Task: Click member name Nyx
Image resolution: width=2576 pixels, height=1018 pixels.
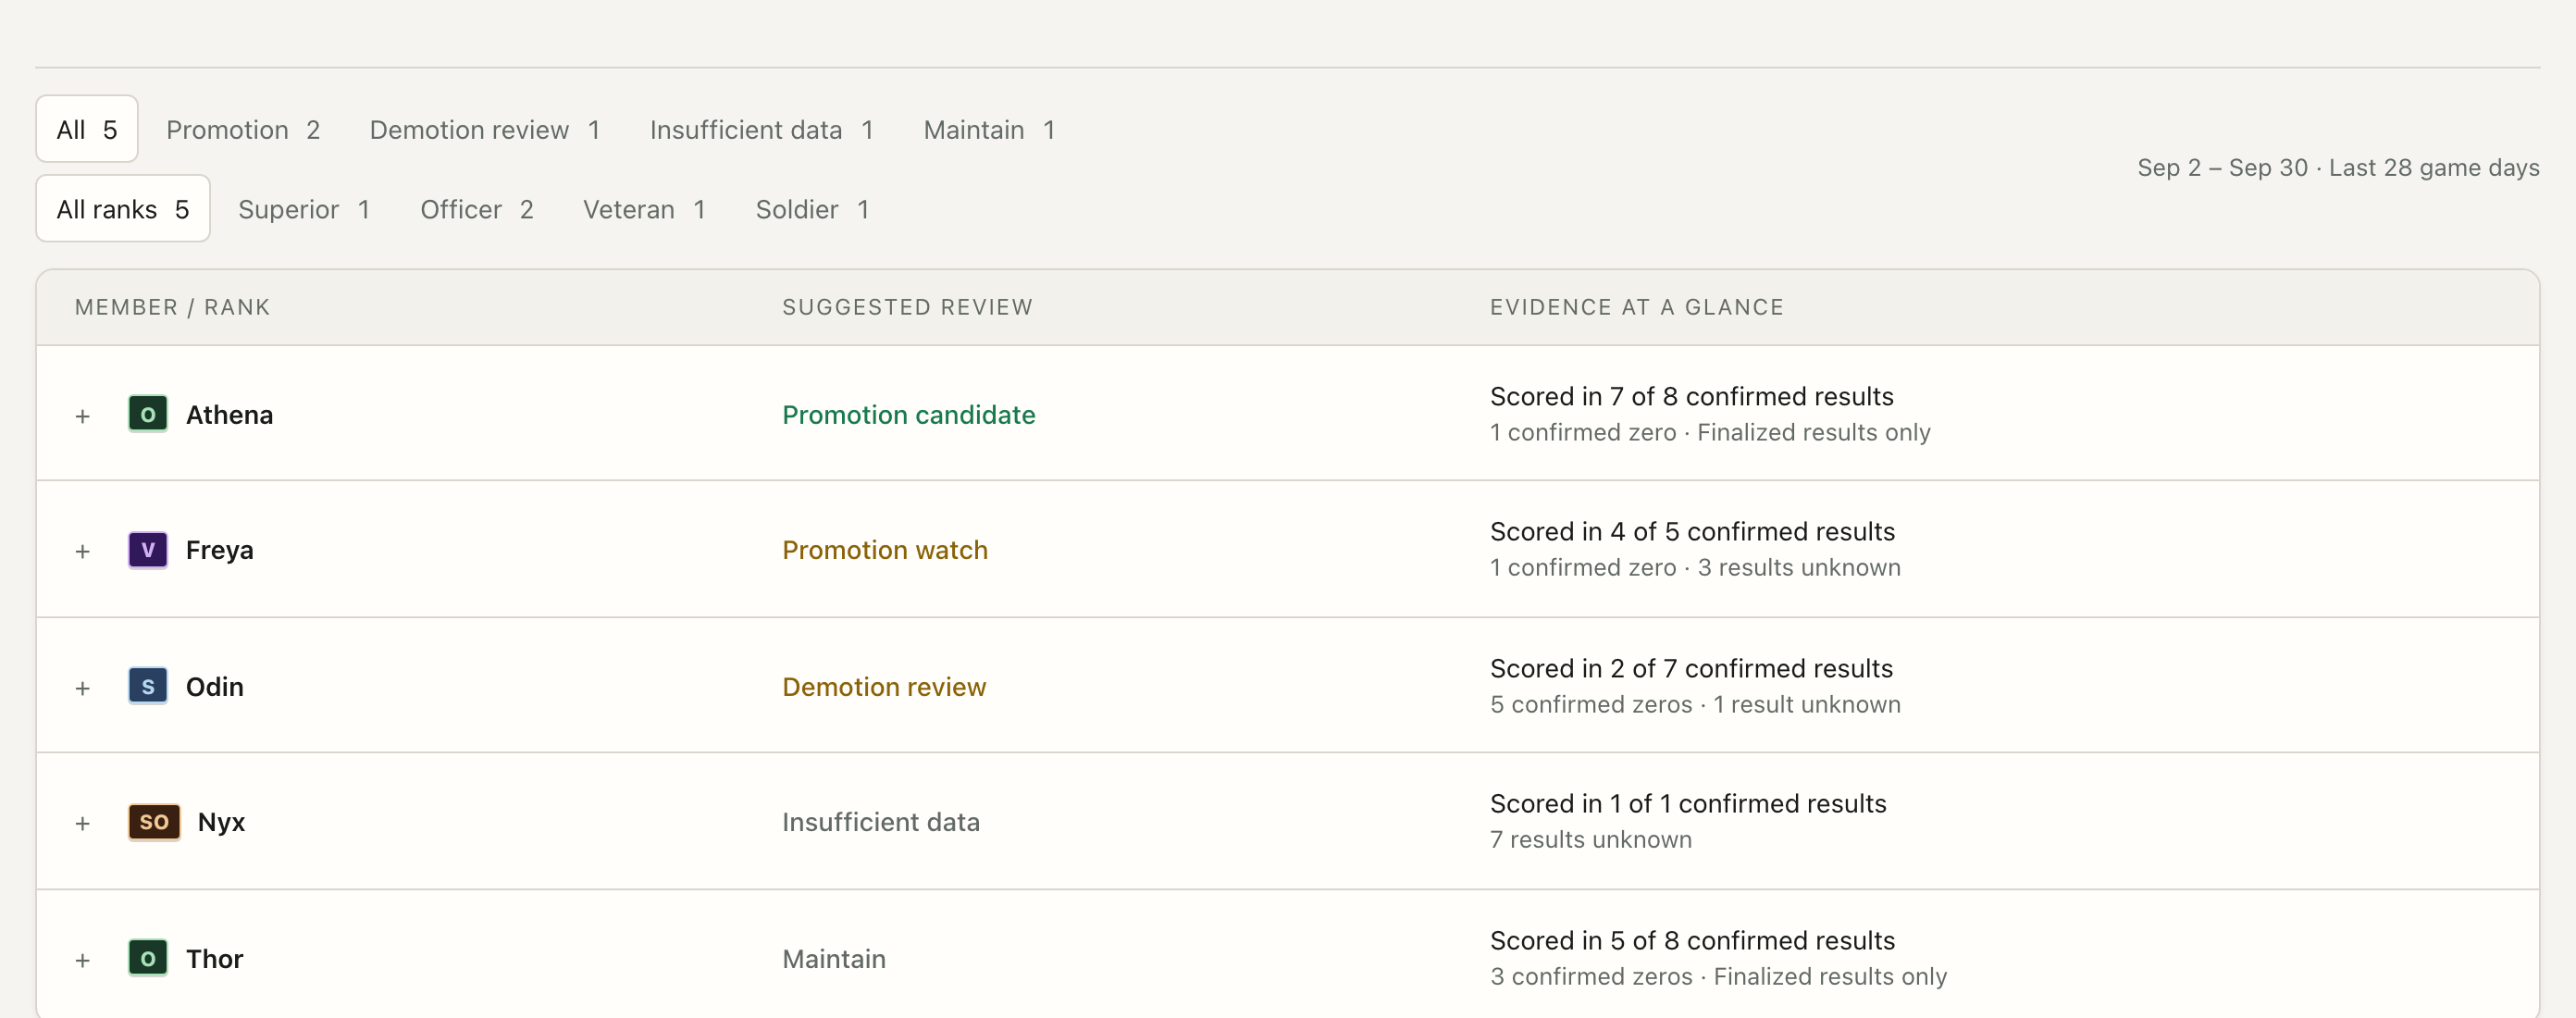Action: 221,822
